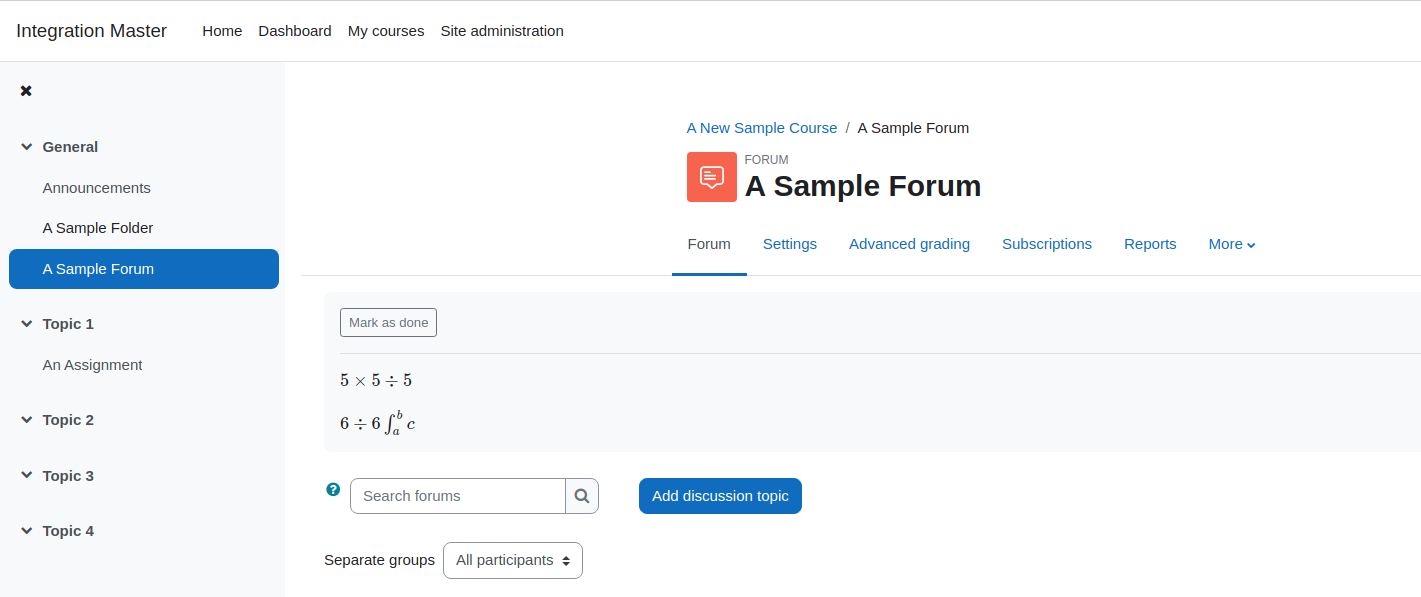Expand the Topic 2 section chevron
This screenshot has width=1421, height=597.
coord(27,420)
